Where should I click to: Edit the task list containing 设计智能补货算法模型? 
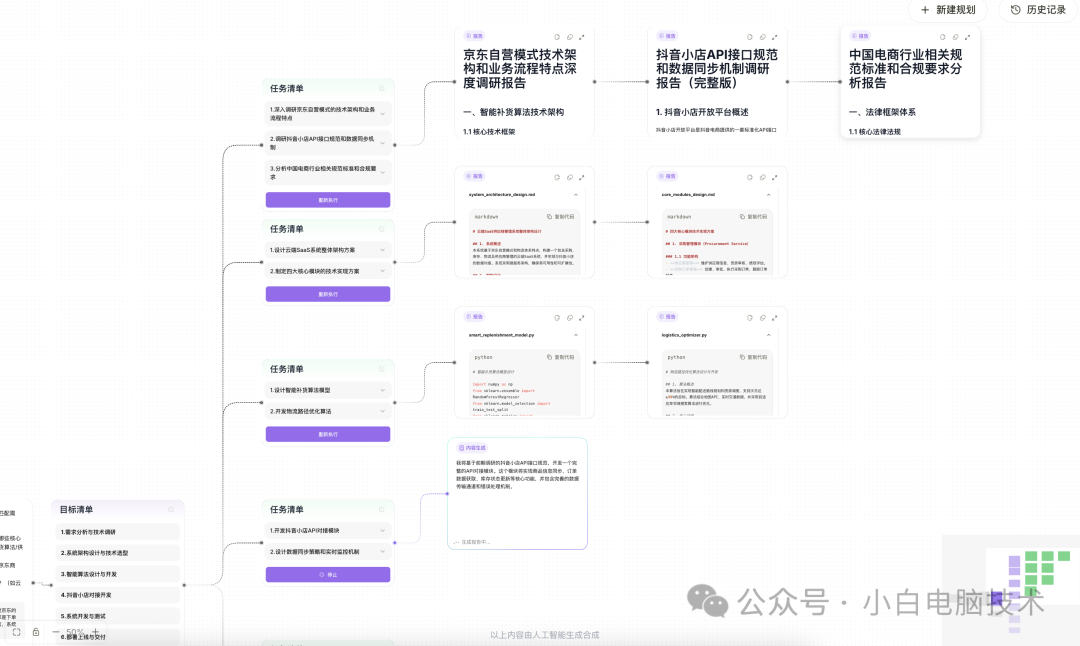click(x=382, y=369)
